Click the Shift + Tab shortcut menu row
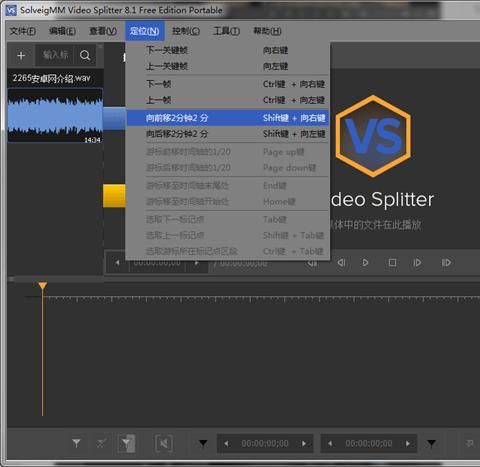 [228, 235]
